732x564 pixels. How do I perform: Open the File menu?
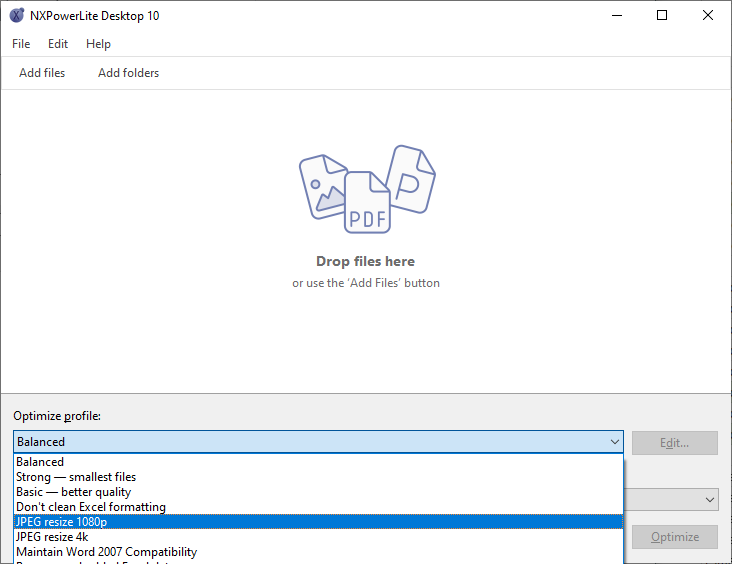pyautogui.click(x=21, y=44)
